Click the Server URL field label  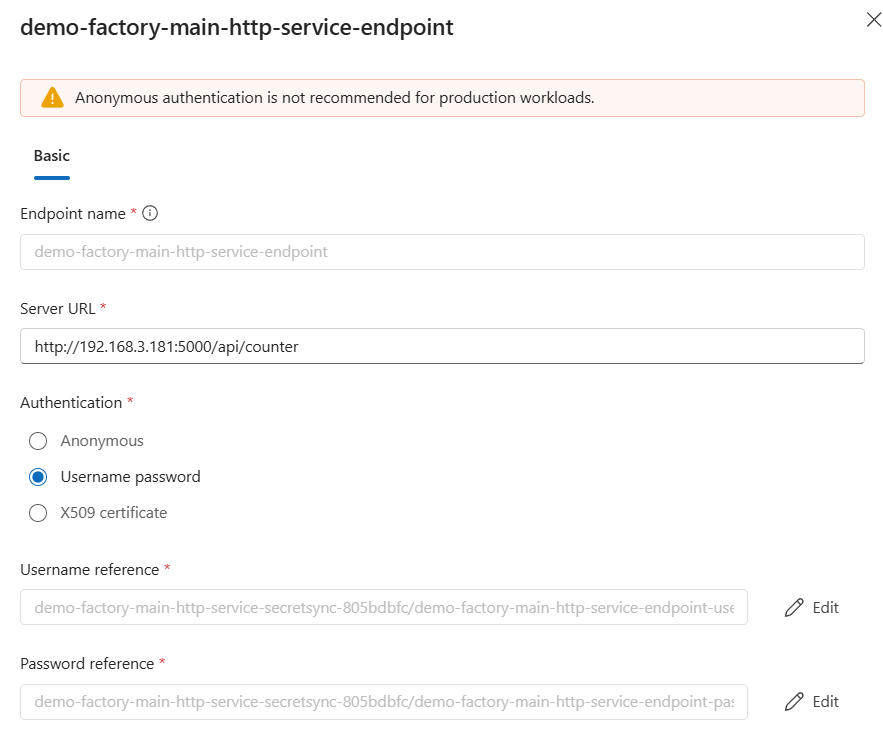(58, 308)
